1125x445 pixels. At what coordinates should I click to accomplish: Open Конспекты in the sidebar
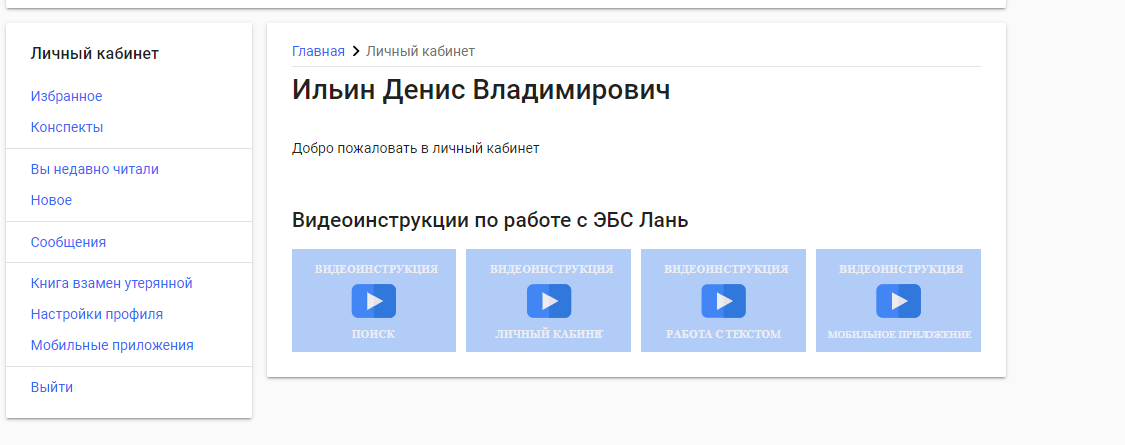(67, 127)
